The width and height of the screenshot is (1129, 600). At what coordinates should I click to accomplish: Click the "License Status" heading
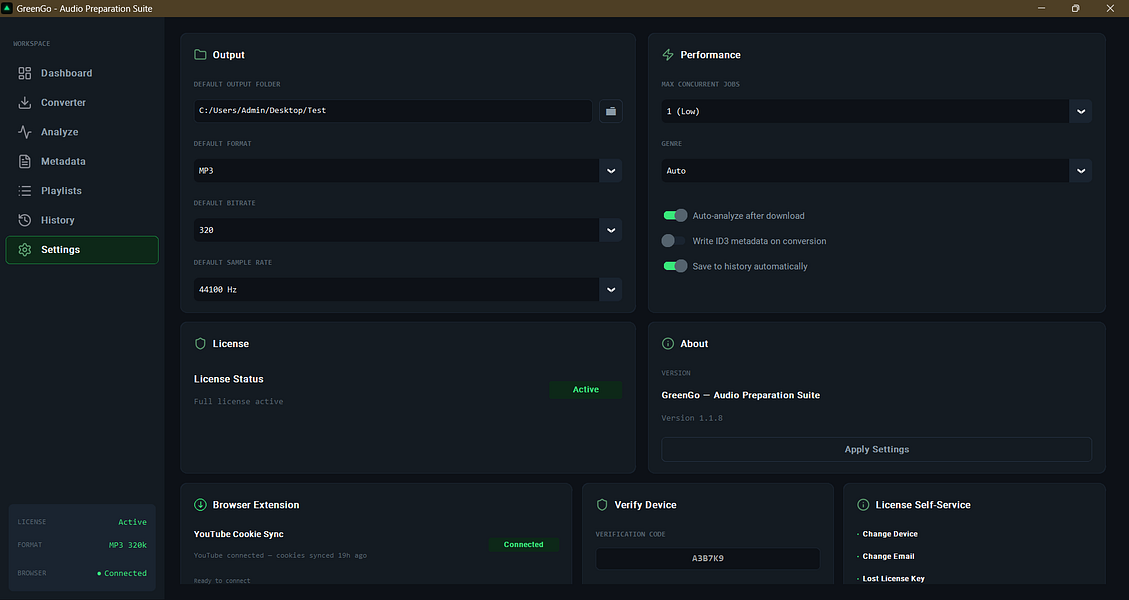(x=228, y=379)
